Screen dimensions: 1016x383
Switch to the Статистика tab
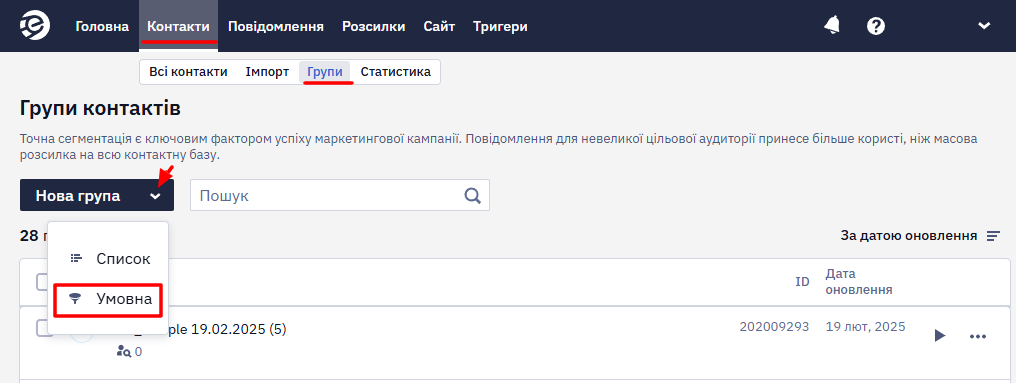[395, 72]
